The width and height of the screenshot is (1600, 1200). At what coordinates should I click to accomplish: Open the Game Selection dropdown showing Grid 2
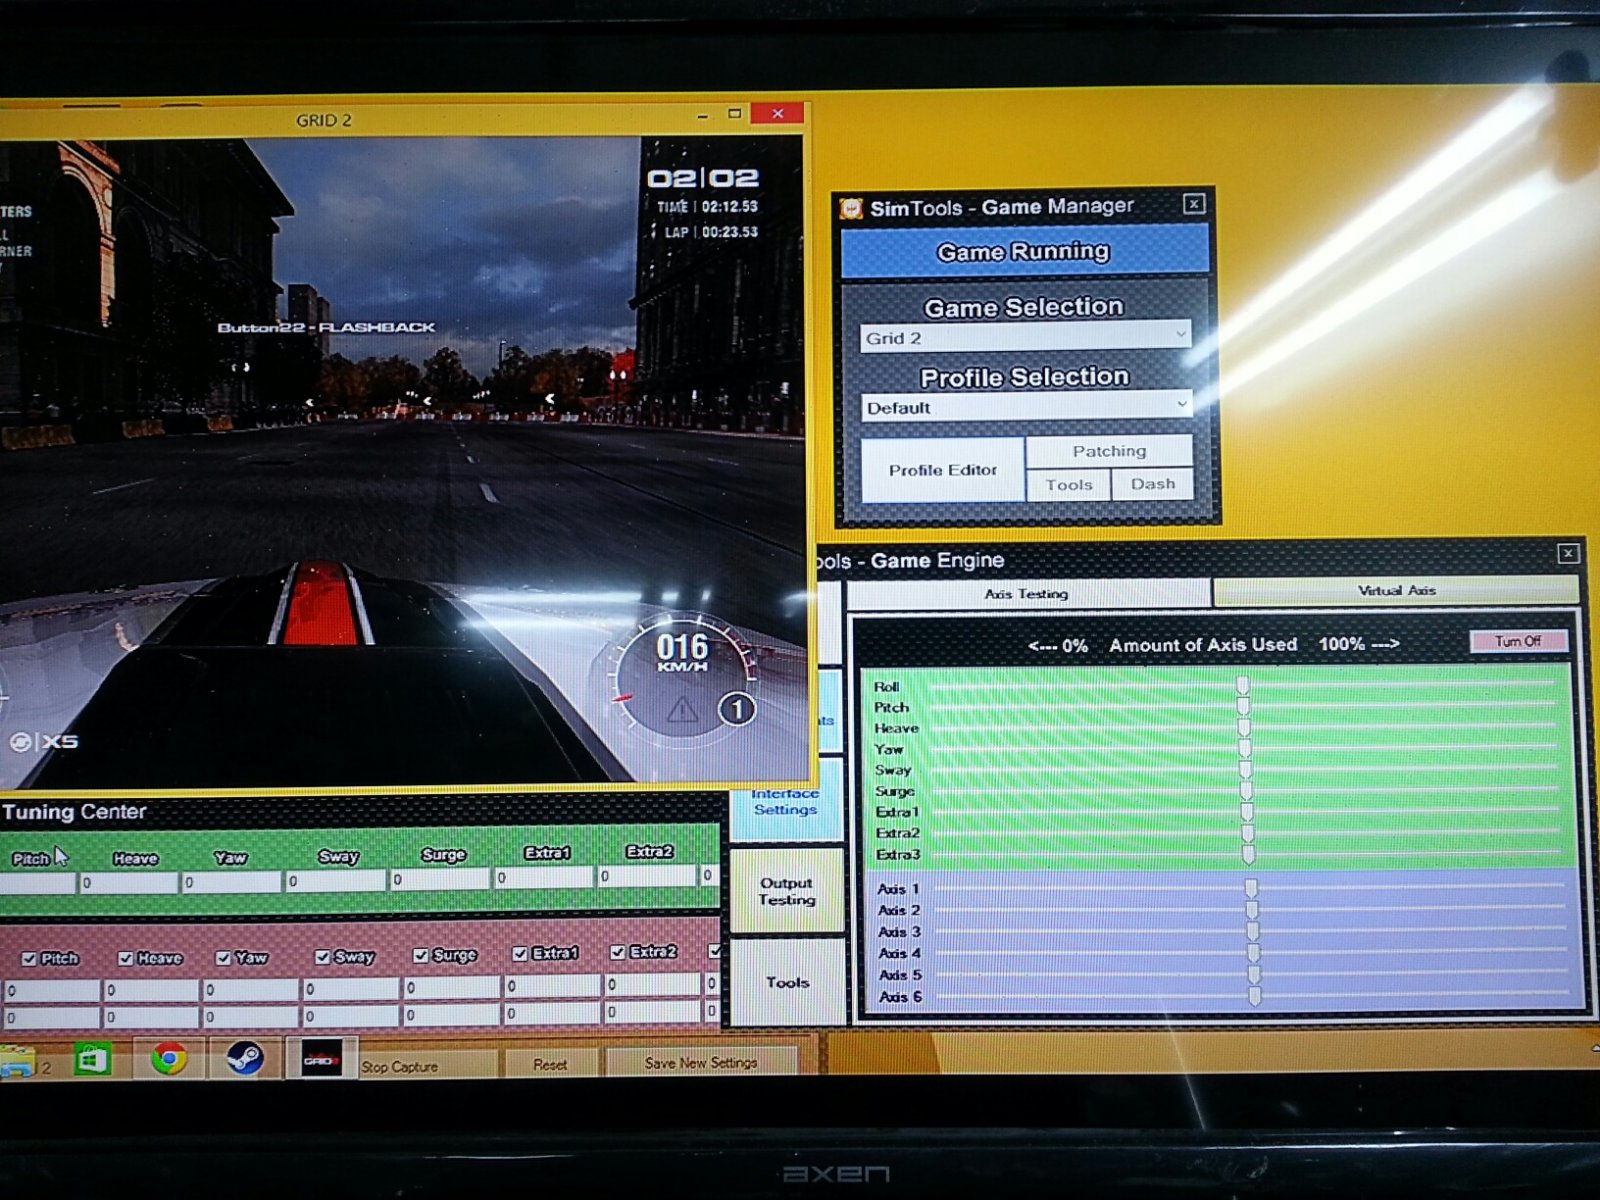coord(1026,337)
